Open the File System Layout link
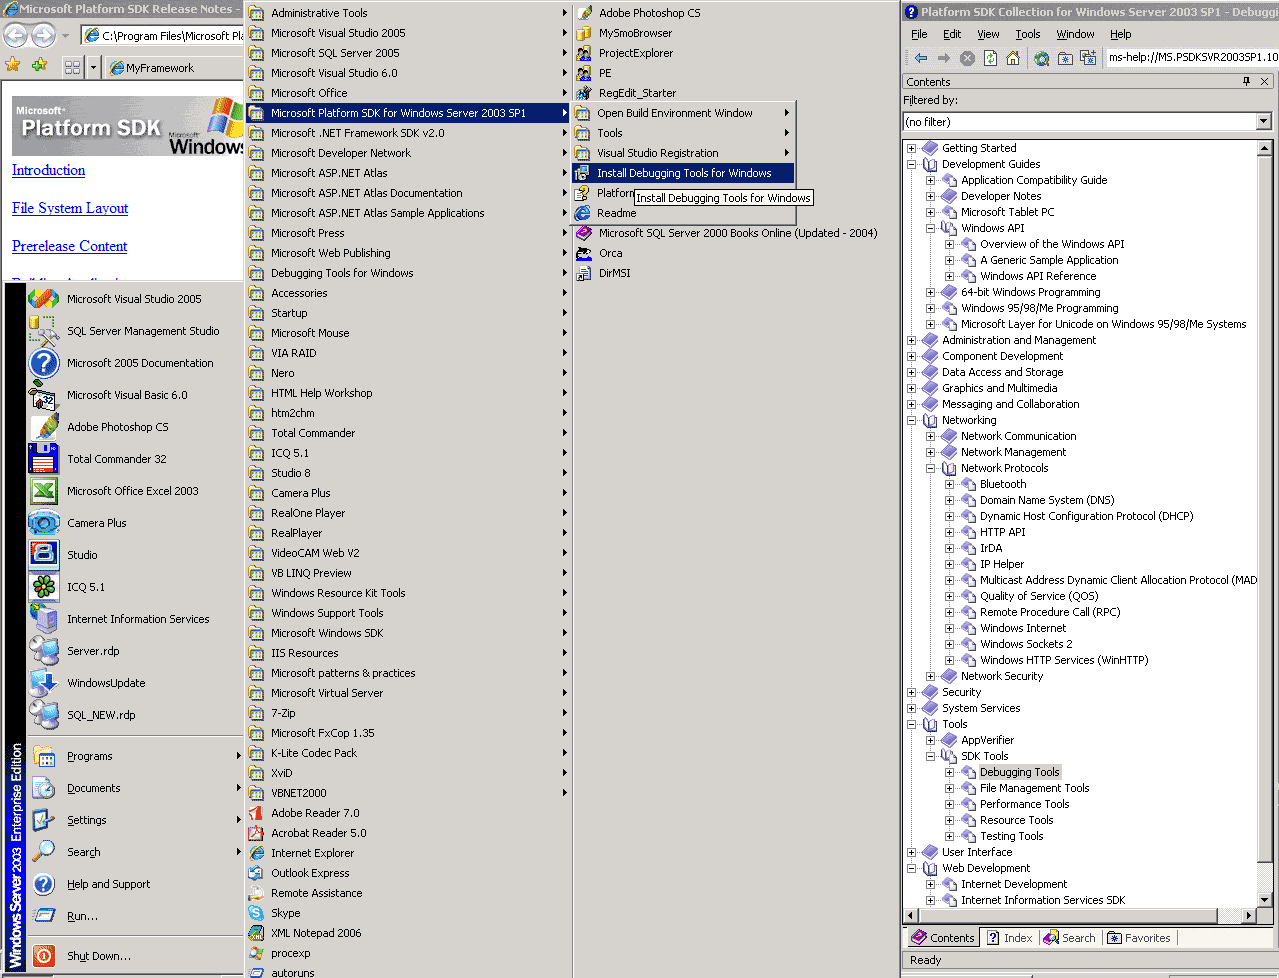The width and height of the screenshot is (1279, 978). click(x=70, y=208)
